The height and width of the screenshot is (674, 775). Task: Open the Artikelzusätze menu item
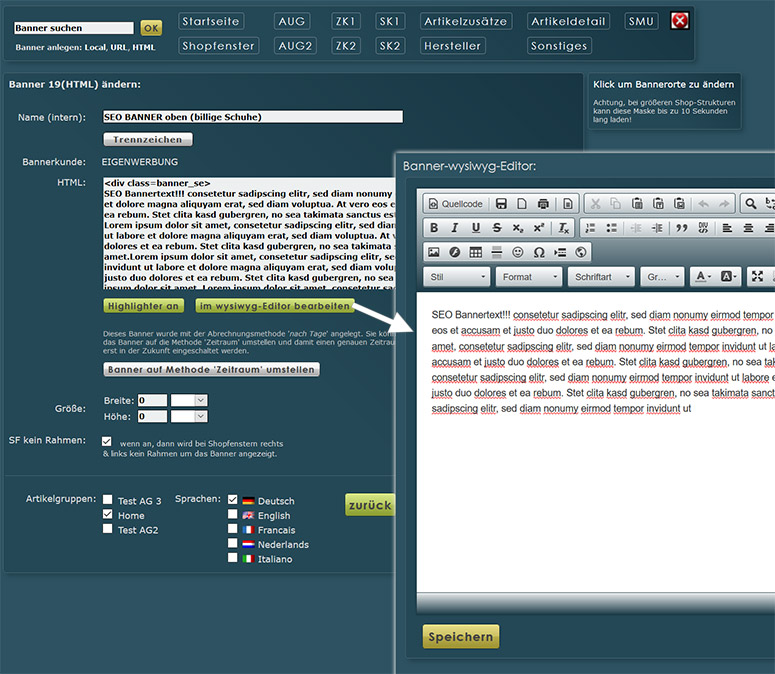(466, 21)
